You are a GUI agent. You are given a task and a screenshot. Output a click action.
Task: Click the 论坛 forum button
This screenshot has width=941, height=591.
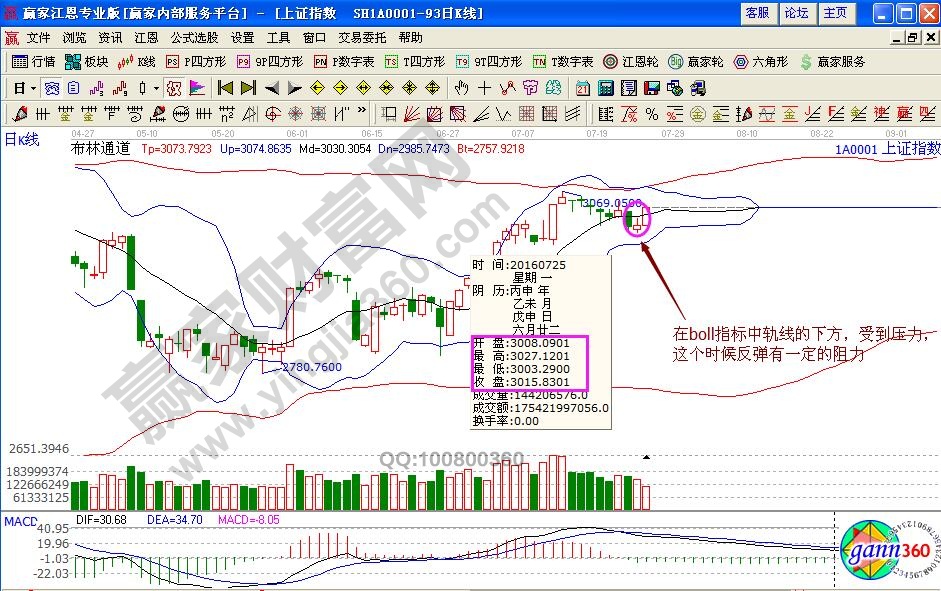(x=796, y=13)
